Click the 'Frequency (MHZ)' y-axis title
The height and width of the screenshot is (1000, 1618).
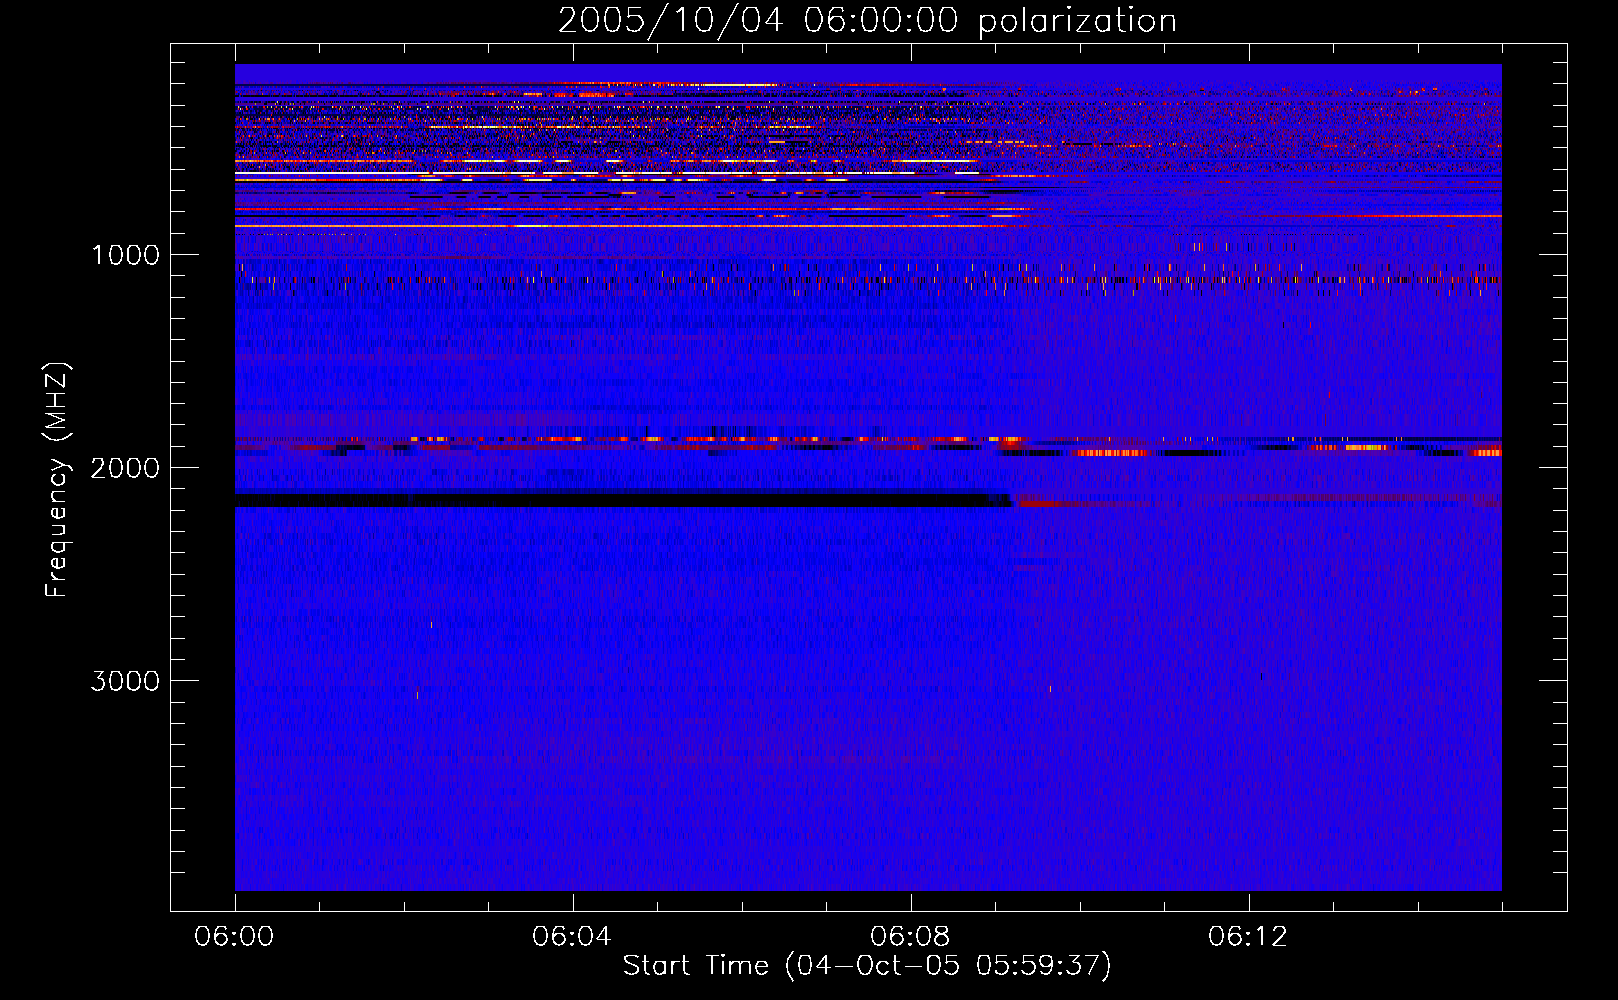click(x=57, y=480)
